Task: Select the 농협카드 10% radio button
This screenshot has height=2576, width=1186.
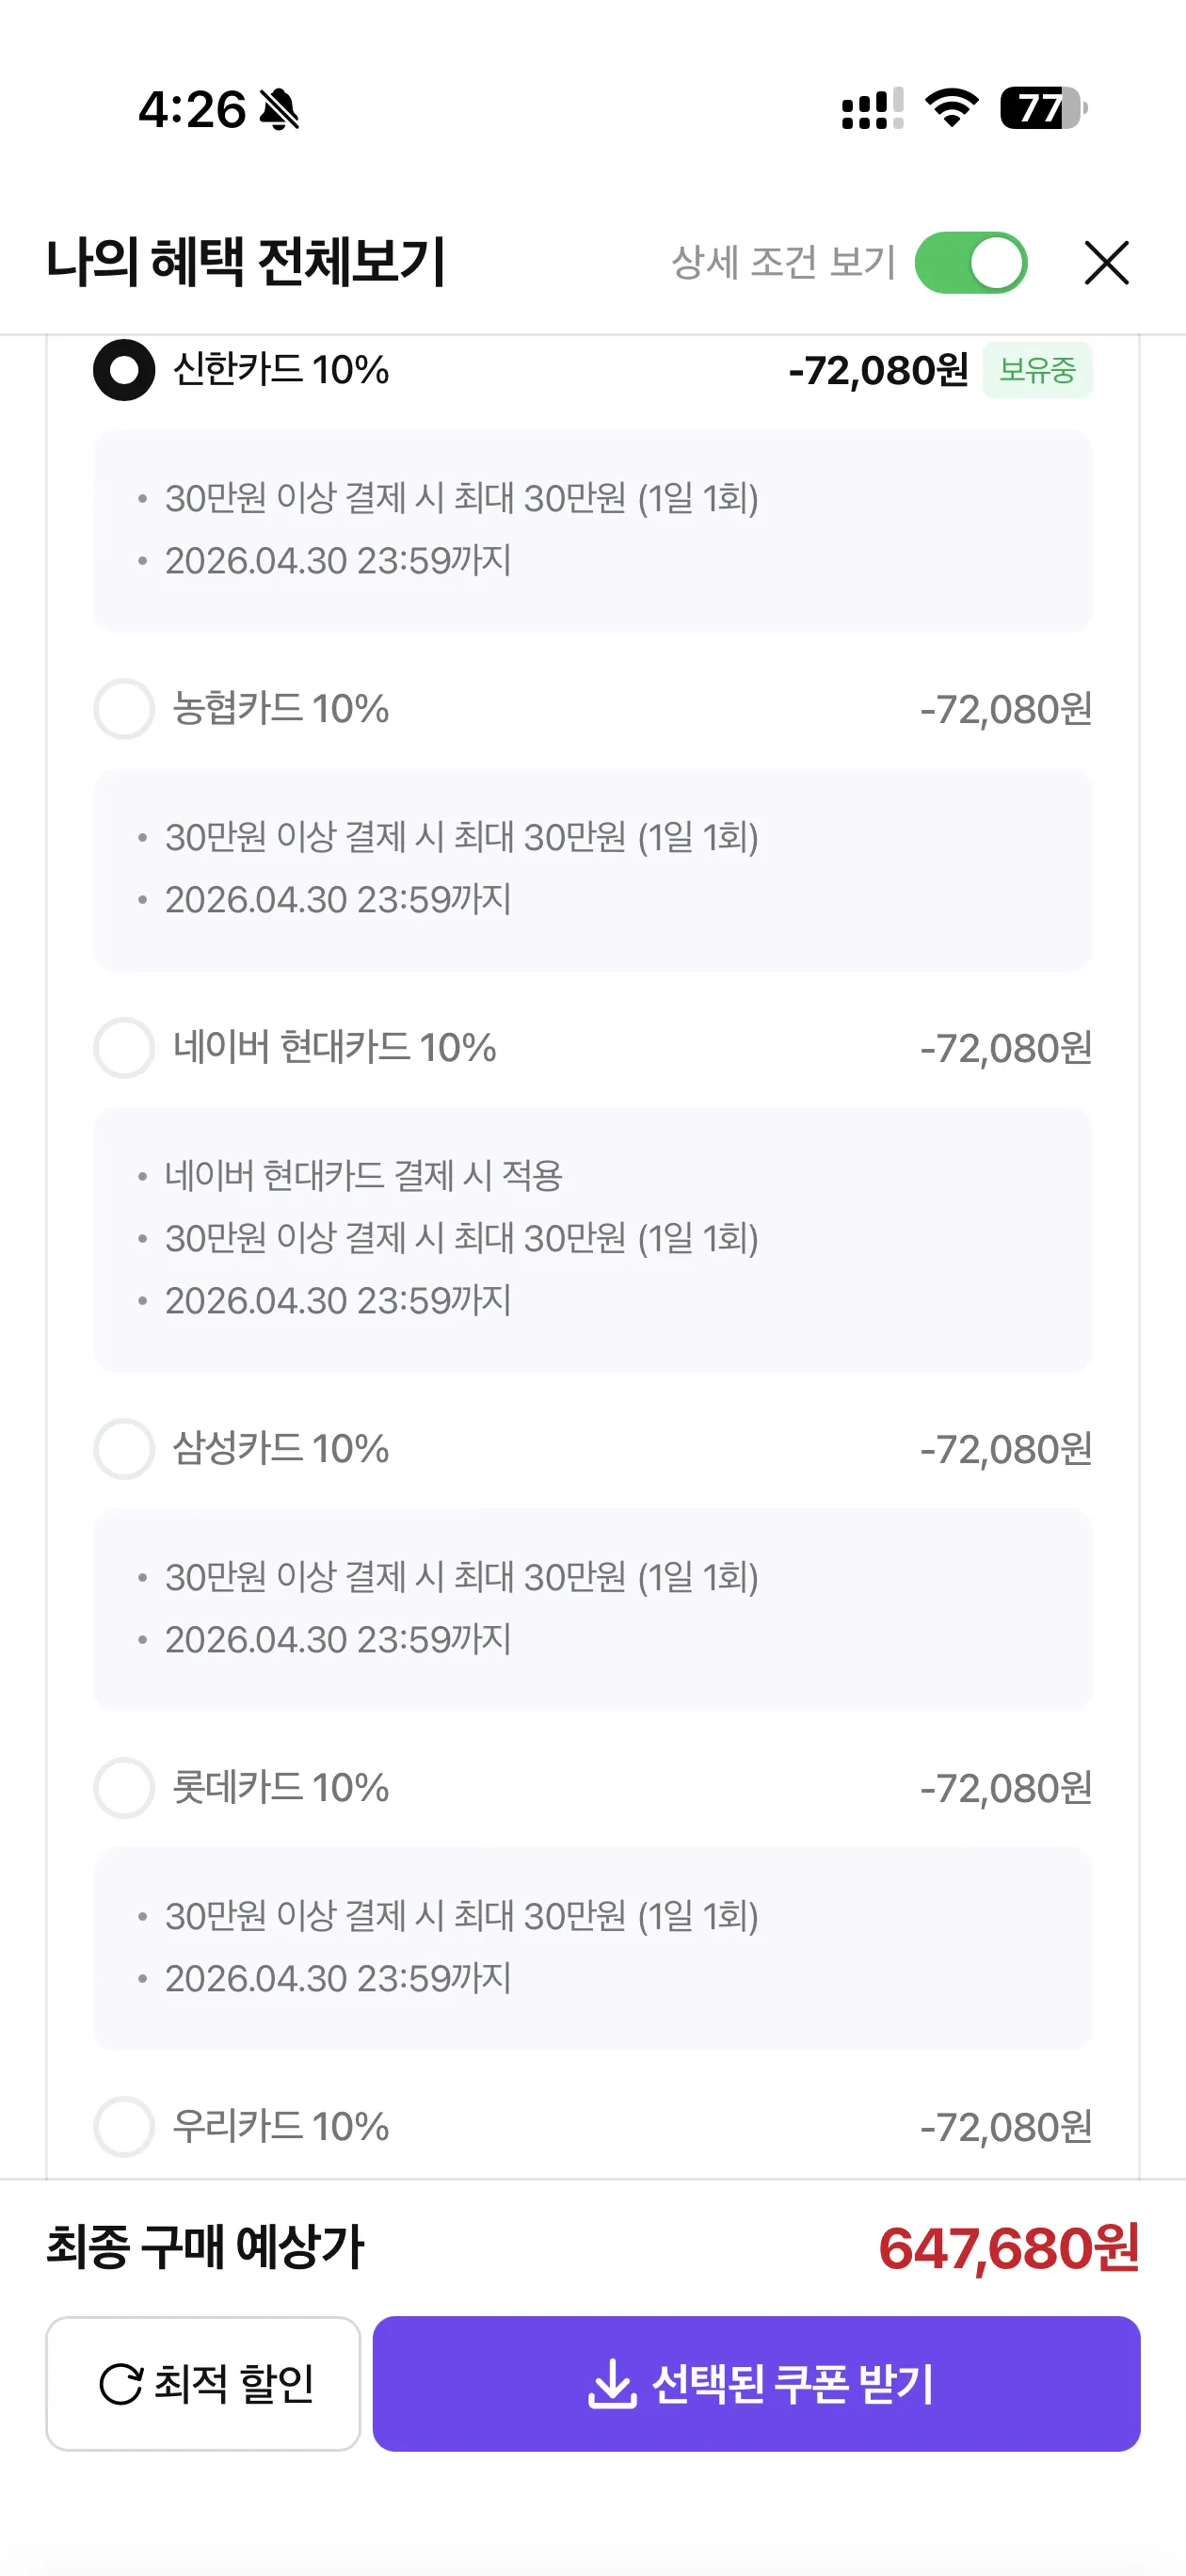Action: pyautogui.click(x=124, y=709)
